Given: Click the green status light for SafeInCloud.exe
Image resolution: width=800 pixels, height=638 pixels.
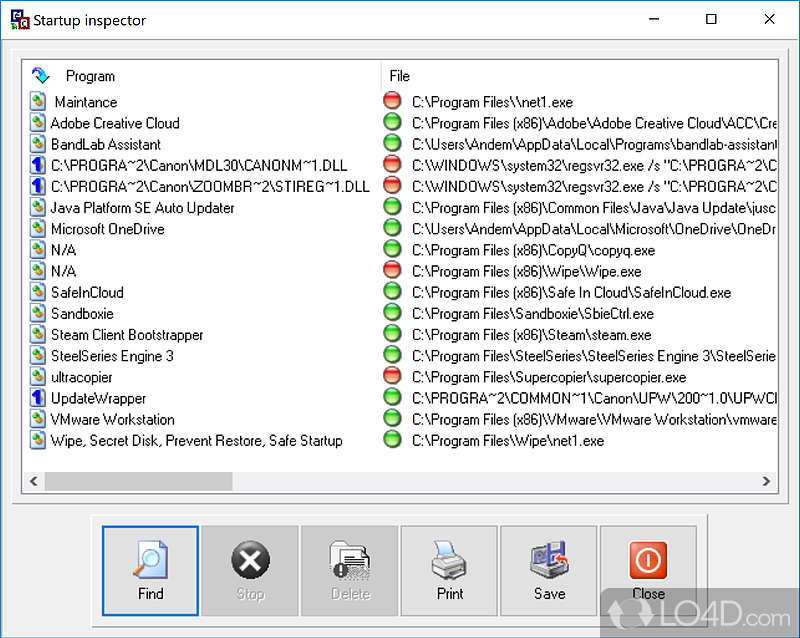Looking at the screenshot, I should (x=392, y=291).
